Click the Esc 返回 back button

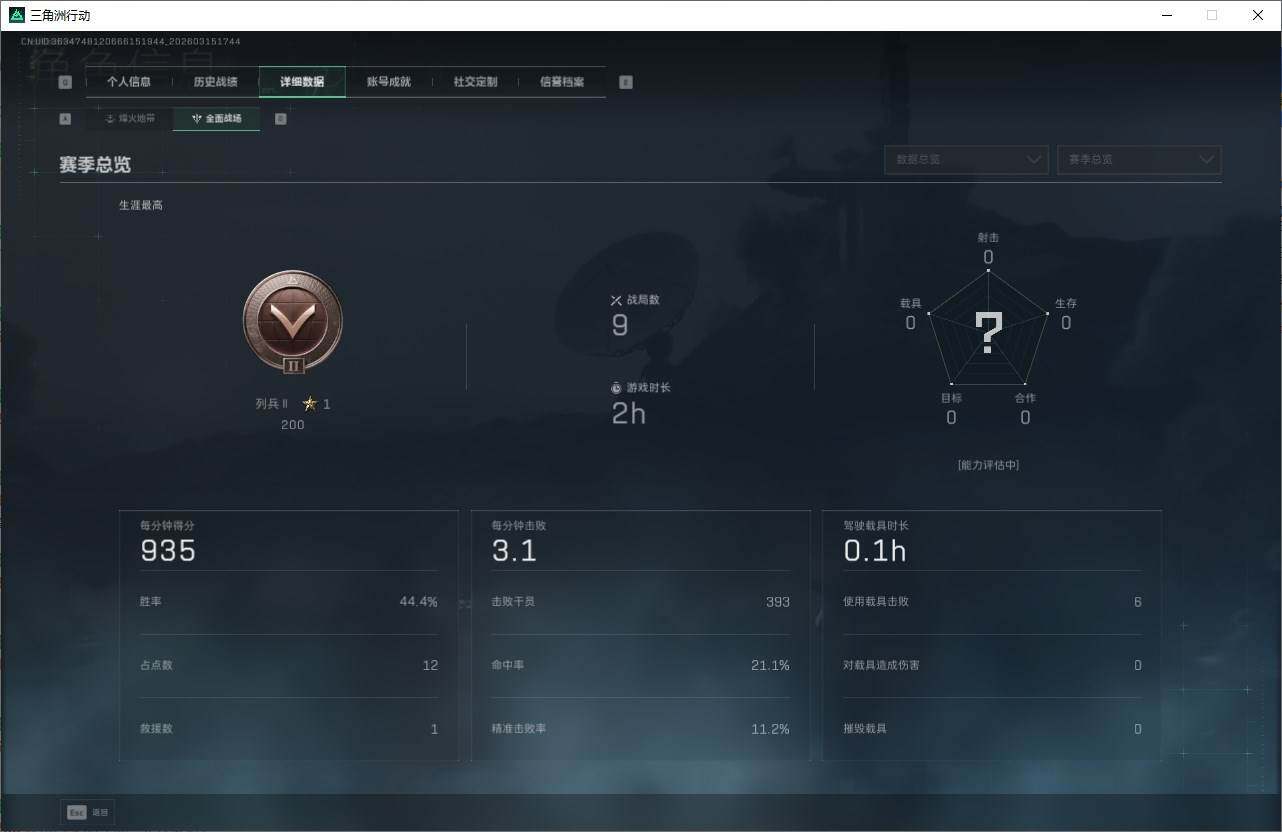click(87, 812)
